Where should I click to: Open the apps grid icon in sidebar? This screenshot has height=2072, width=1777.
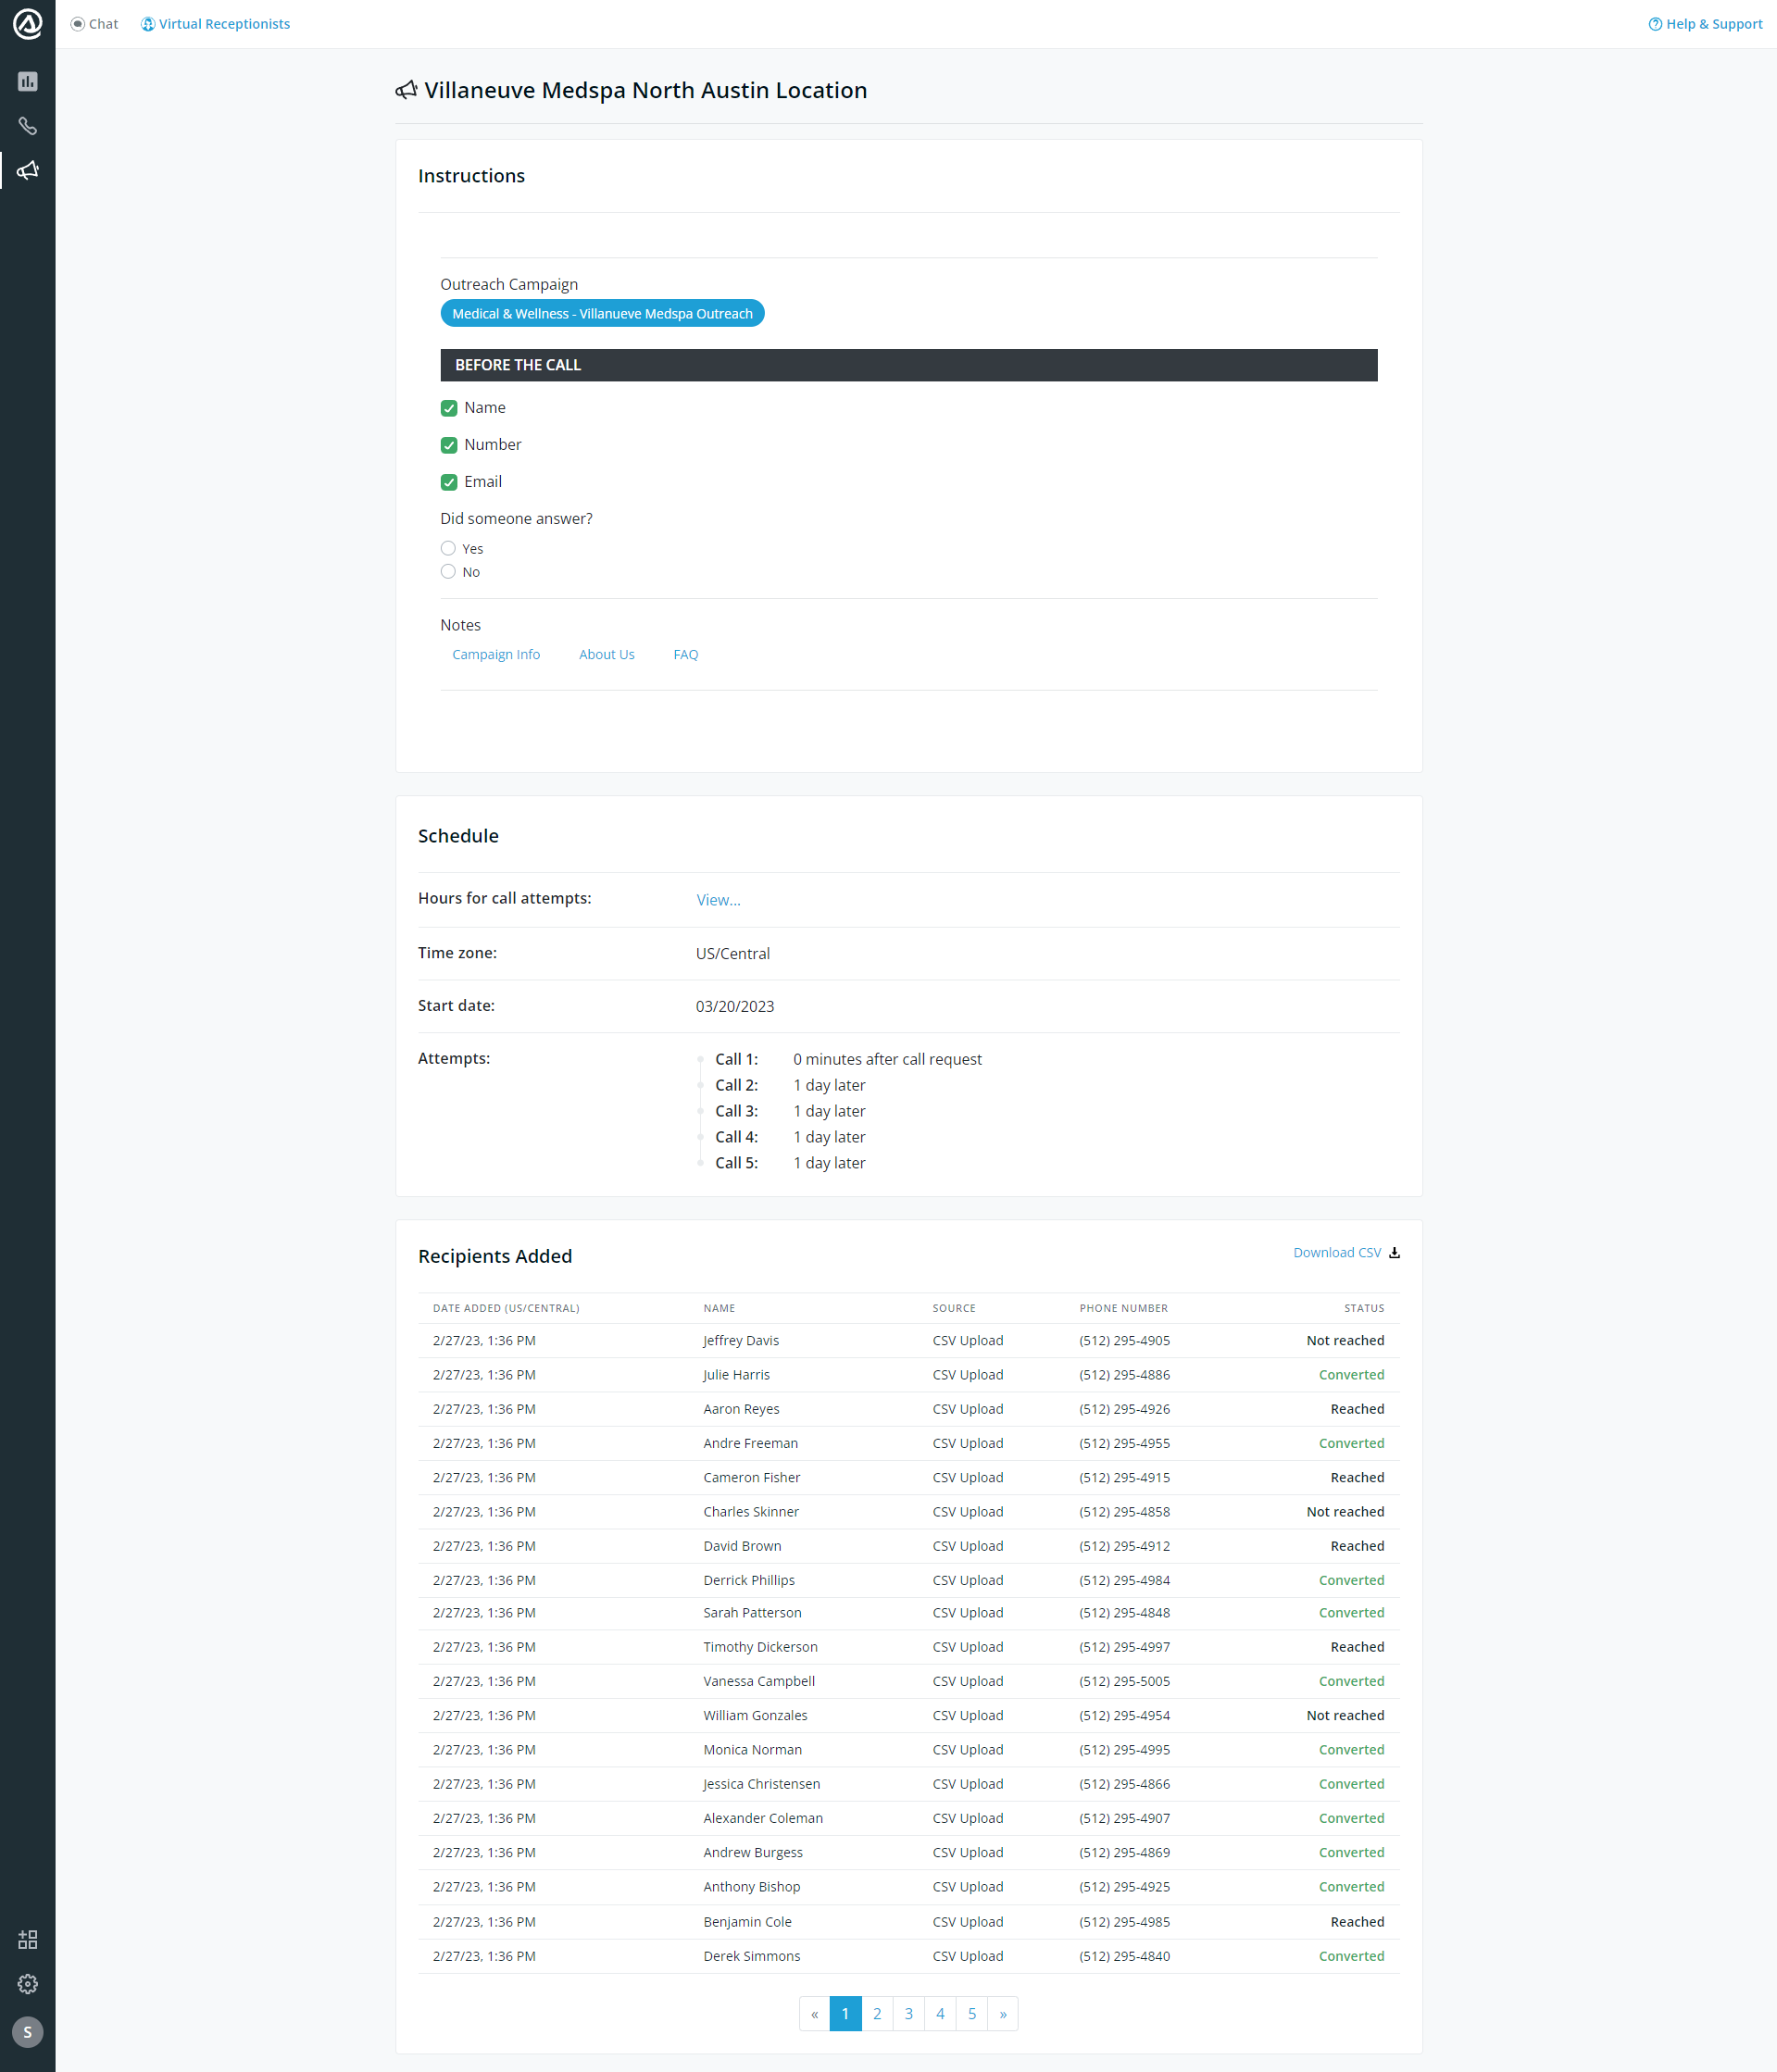tap(27, 1939)
